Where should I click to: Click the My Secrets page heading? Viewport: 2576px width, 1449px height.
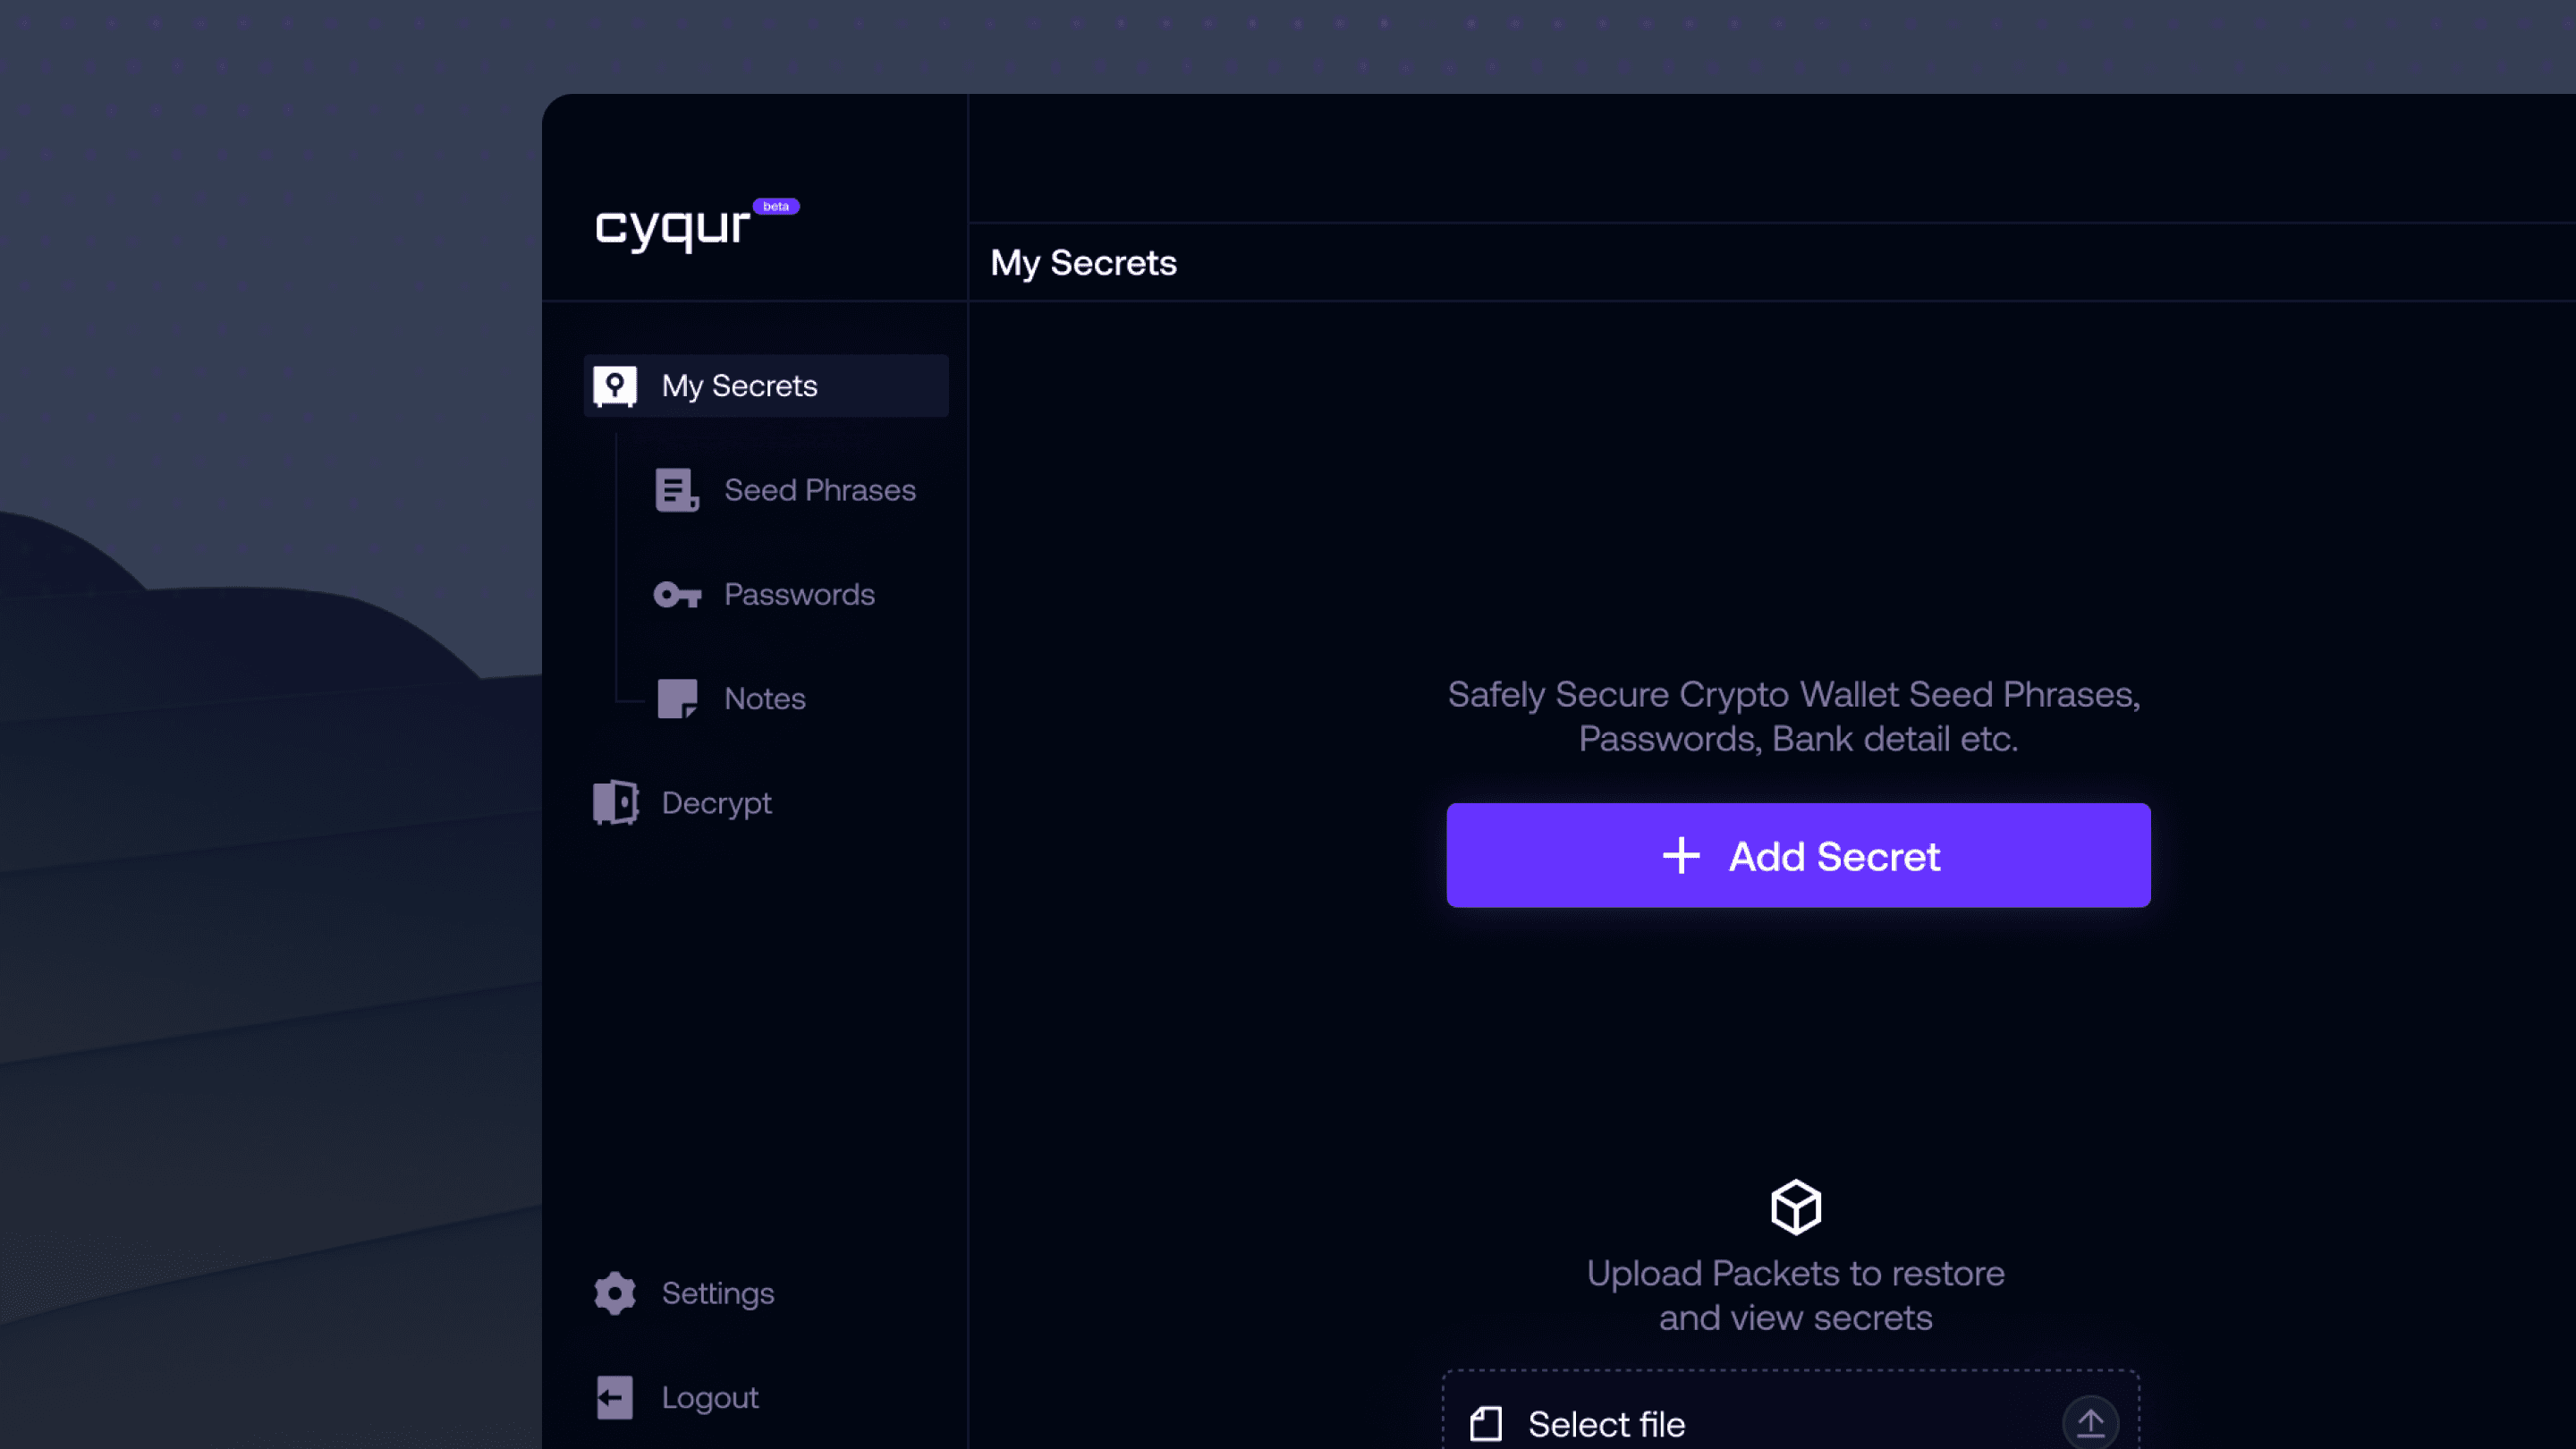pyautogui.click(x=1083, y=262)
